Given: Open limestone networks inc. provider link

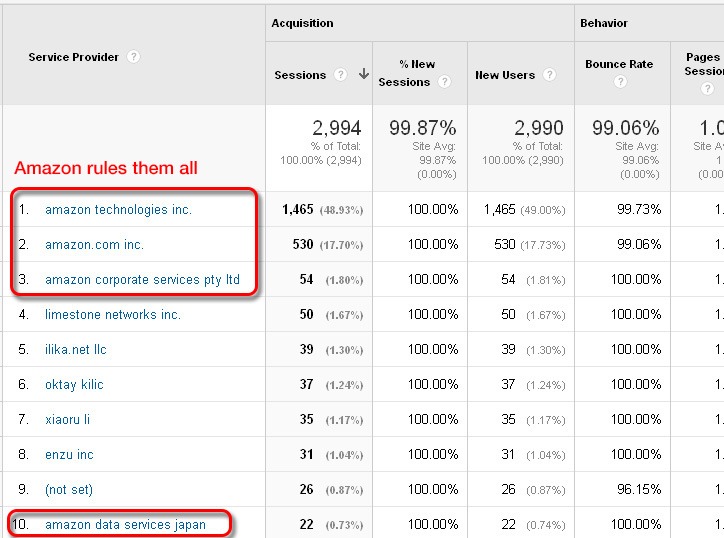Looking at the screenshot, I should [x=113, y=314].
